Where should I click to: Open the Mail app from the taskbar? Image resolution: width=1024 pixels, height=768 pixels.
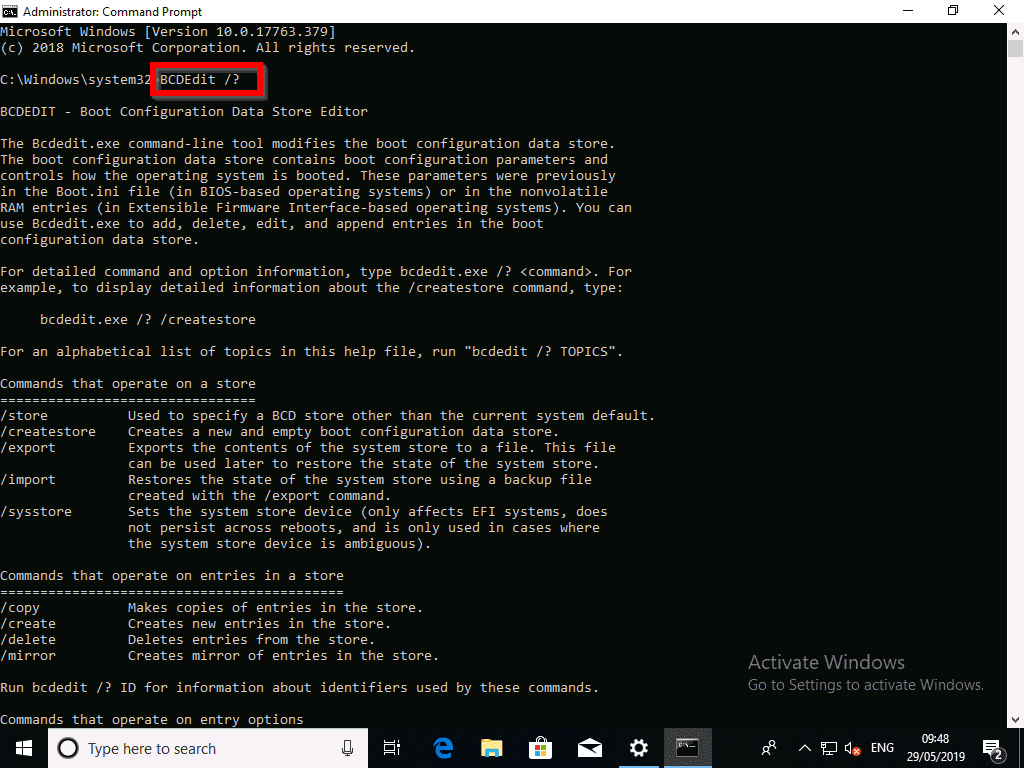[590, 748]
